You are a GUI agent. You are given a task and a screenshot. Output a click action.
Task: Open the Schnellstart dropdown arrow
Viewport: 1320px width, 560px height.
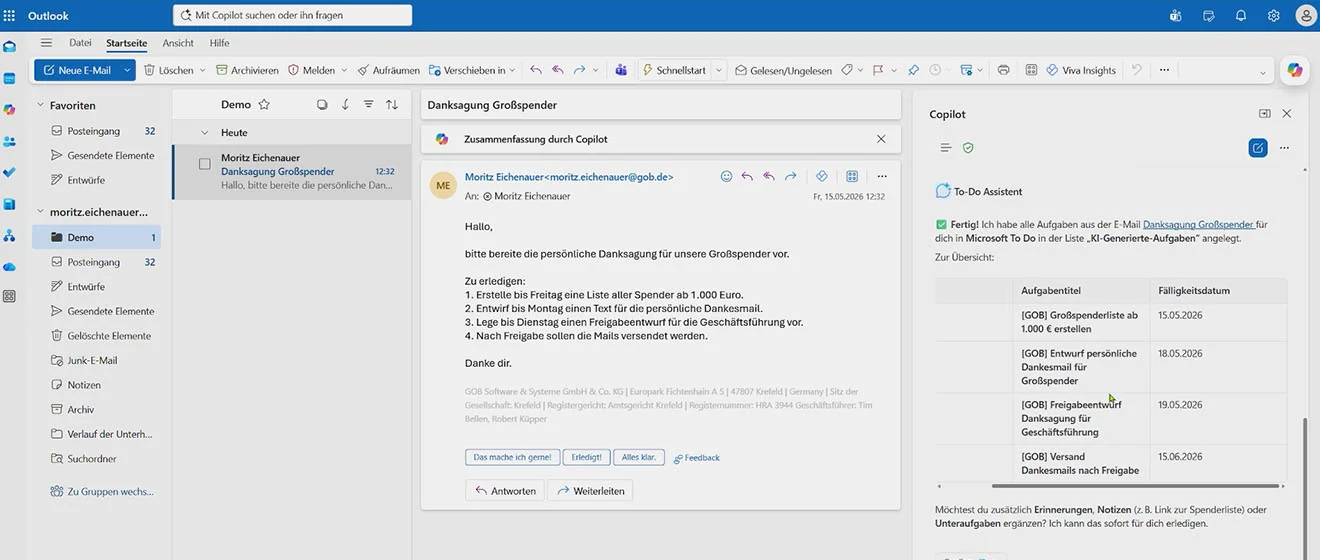point(718,70)
